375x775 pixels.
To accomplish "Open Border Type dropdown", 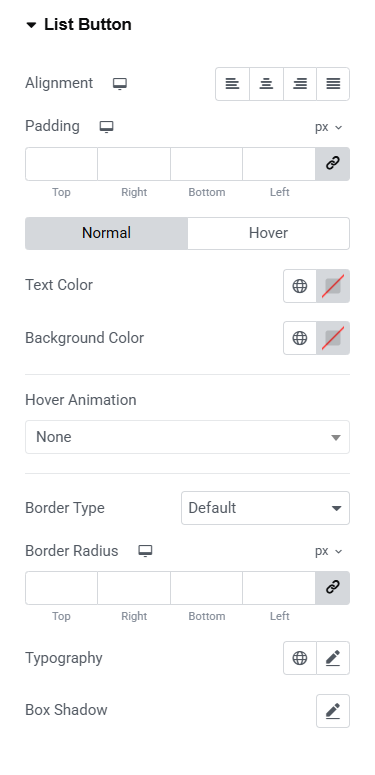I will coord(265,508).
